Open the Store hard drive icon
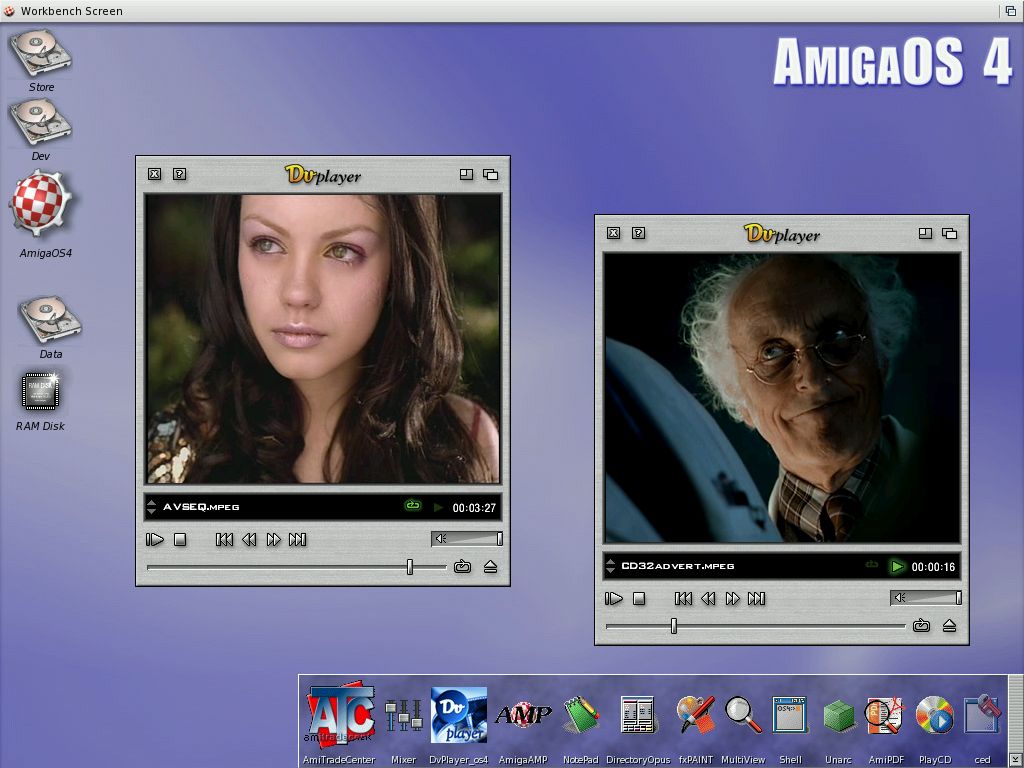Image resolution: width=1024 pixels, height=768 pixels. click(40, 52)
